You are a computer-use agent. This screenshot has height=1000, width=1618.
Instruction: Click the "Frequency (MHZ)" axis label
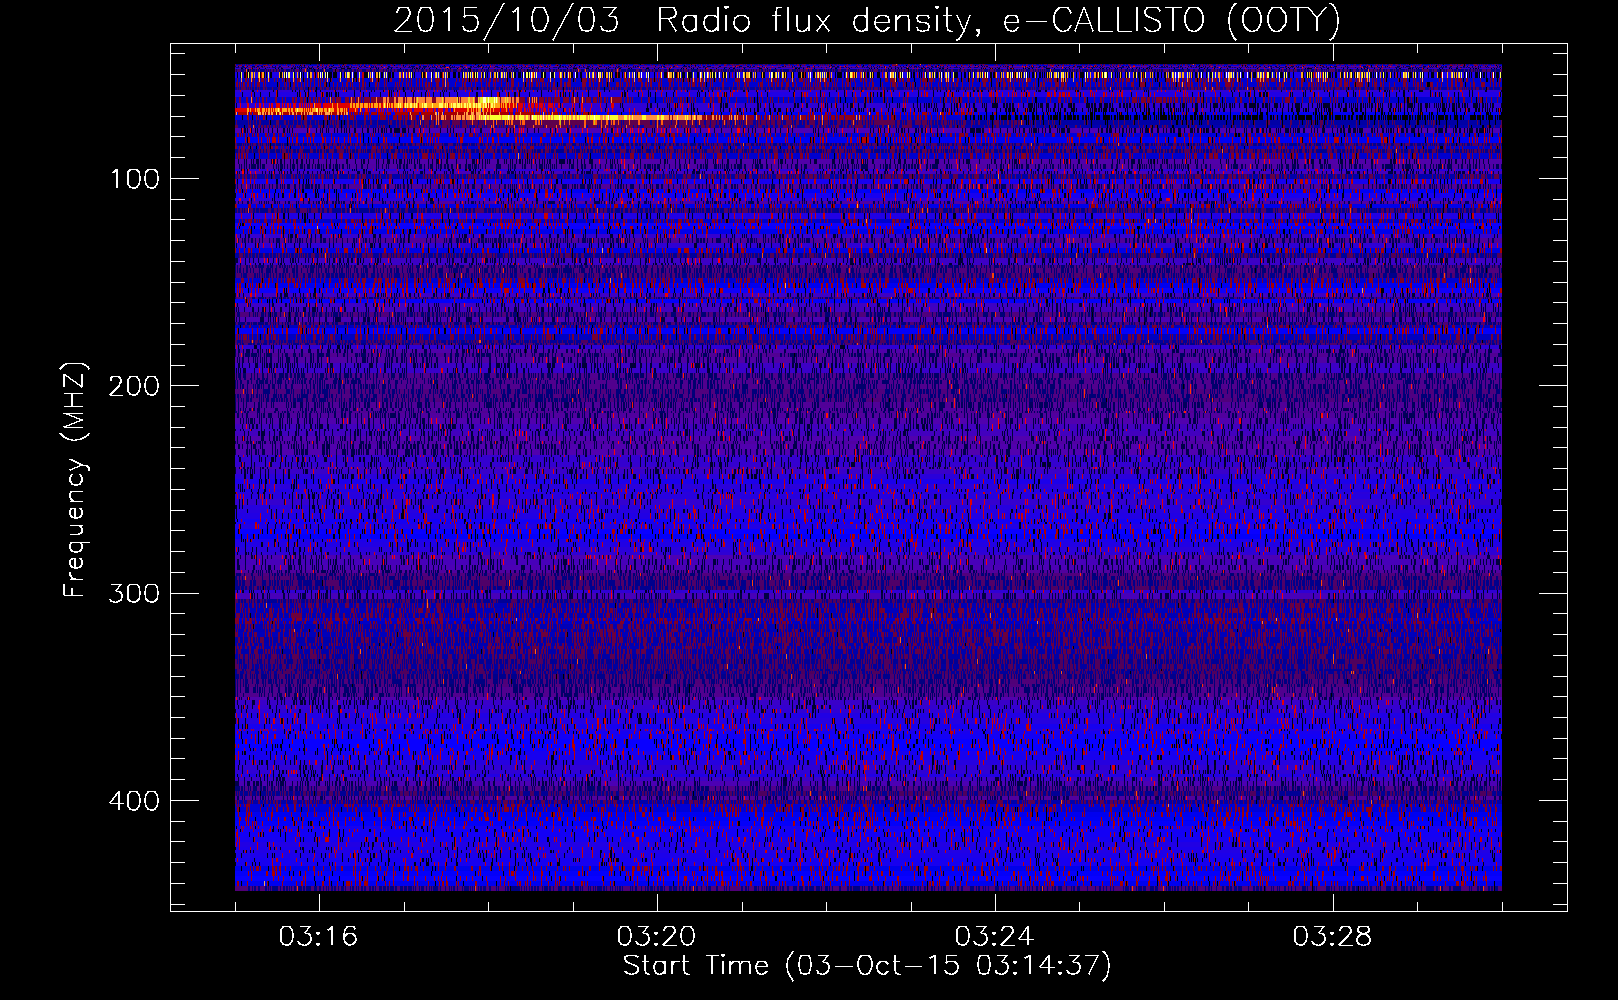[75, 480]
